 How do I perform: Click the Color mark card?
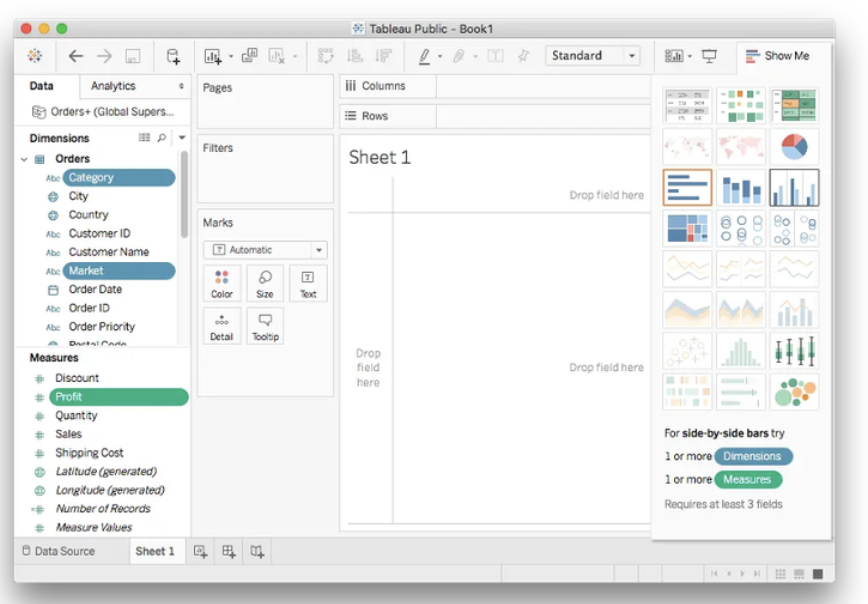(x=221, y=284)
